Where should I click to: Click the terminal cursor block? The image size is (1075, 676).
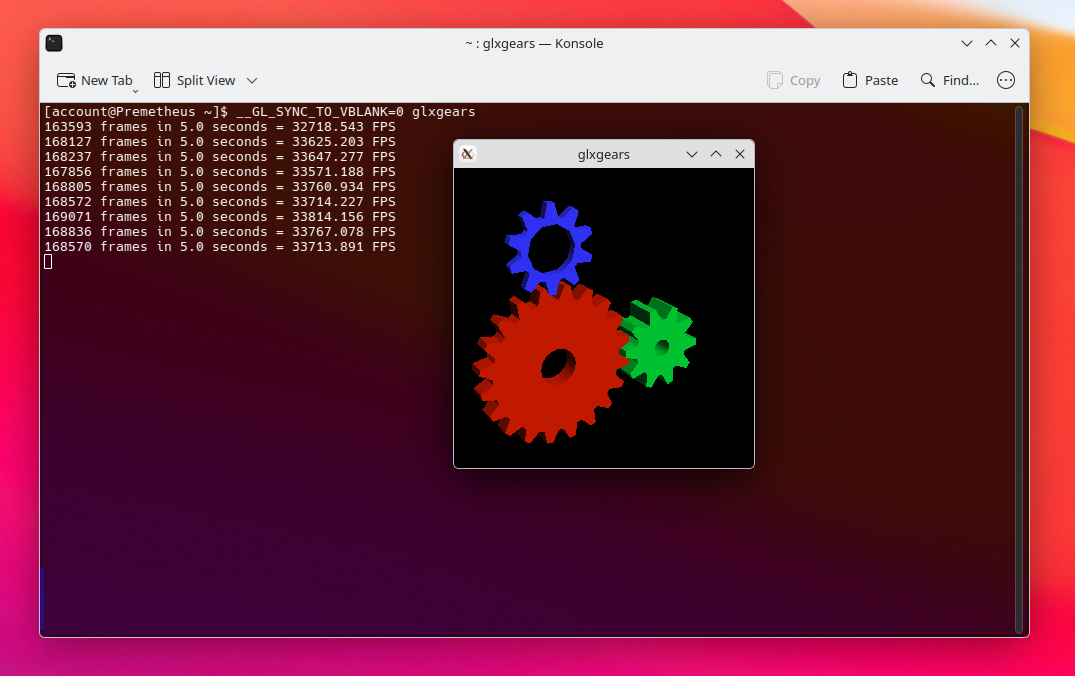[48, 262]
